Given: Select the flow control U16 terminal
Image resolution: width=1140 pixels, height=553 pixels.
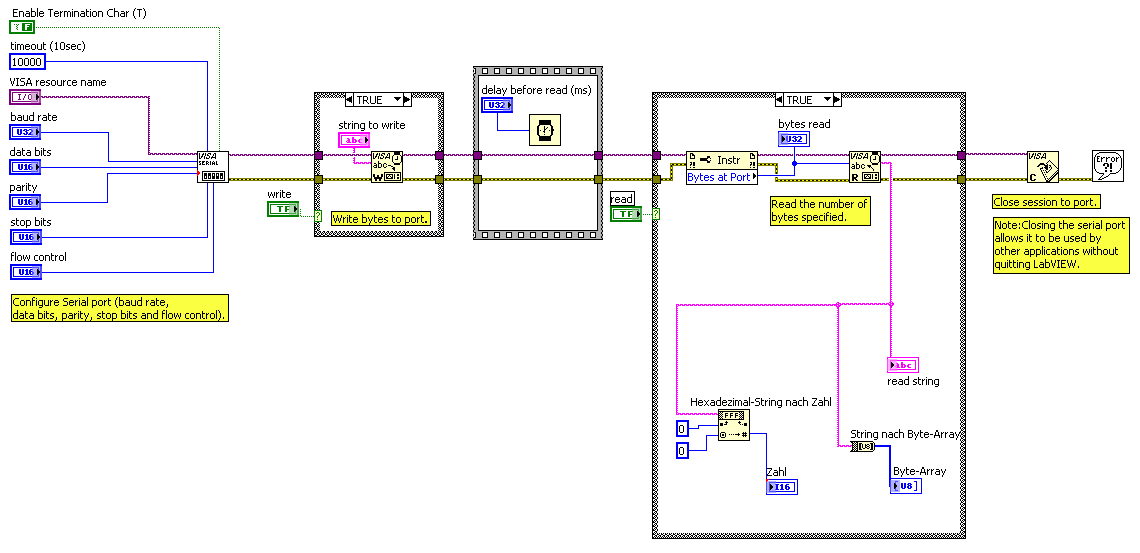Looking at the screenshot, I should (x=25, y=272).
